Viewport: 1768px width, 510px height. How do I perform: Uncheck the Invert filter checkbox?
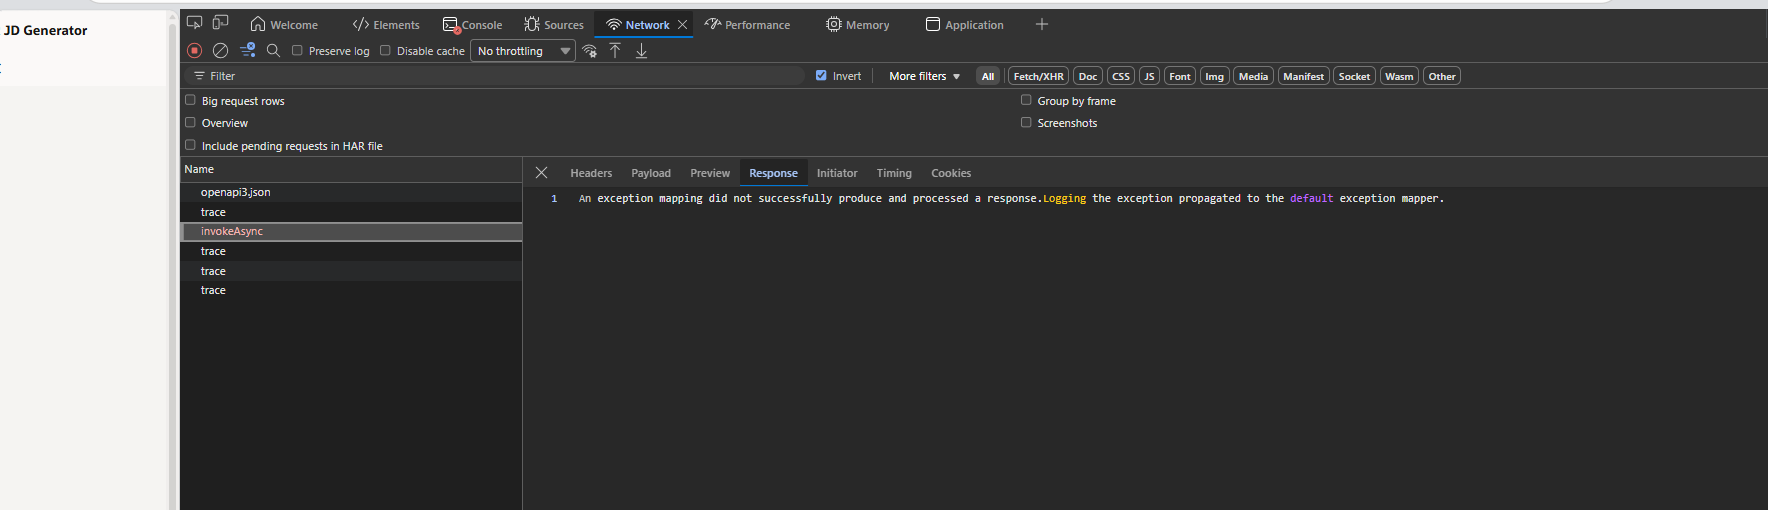click(x=821, y=75)
